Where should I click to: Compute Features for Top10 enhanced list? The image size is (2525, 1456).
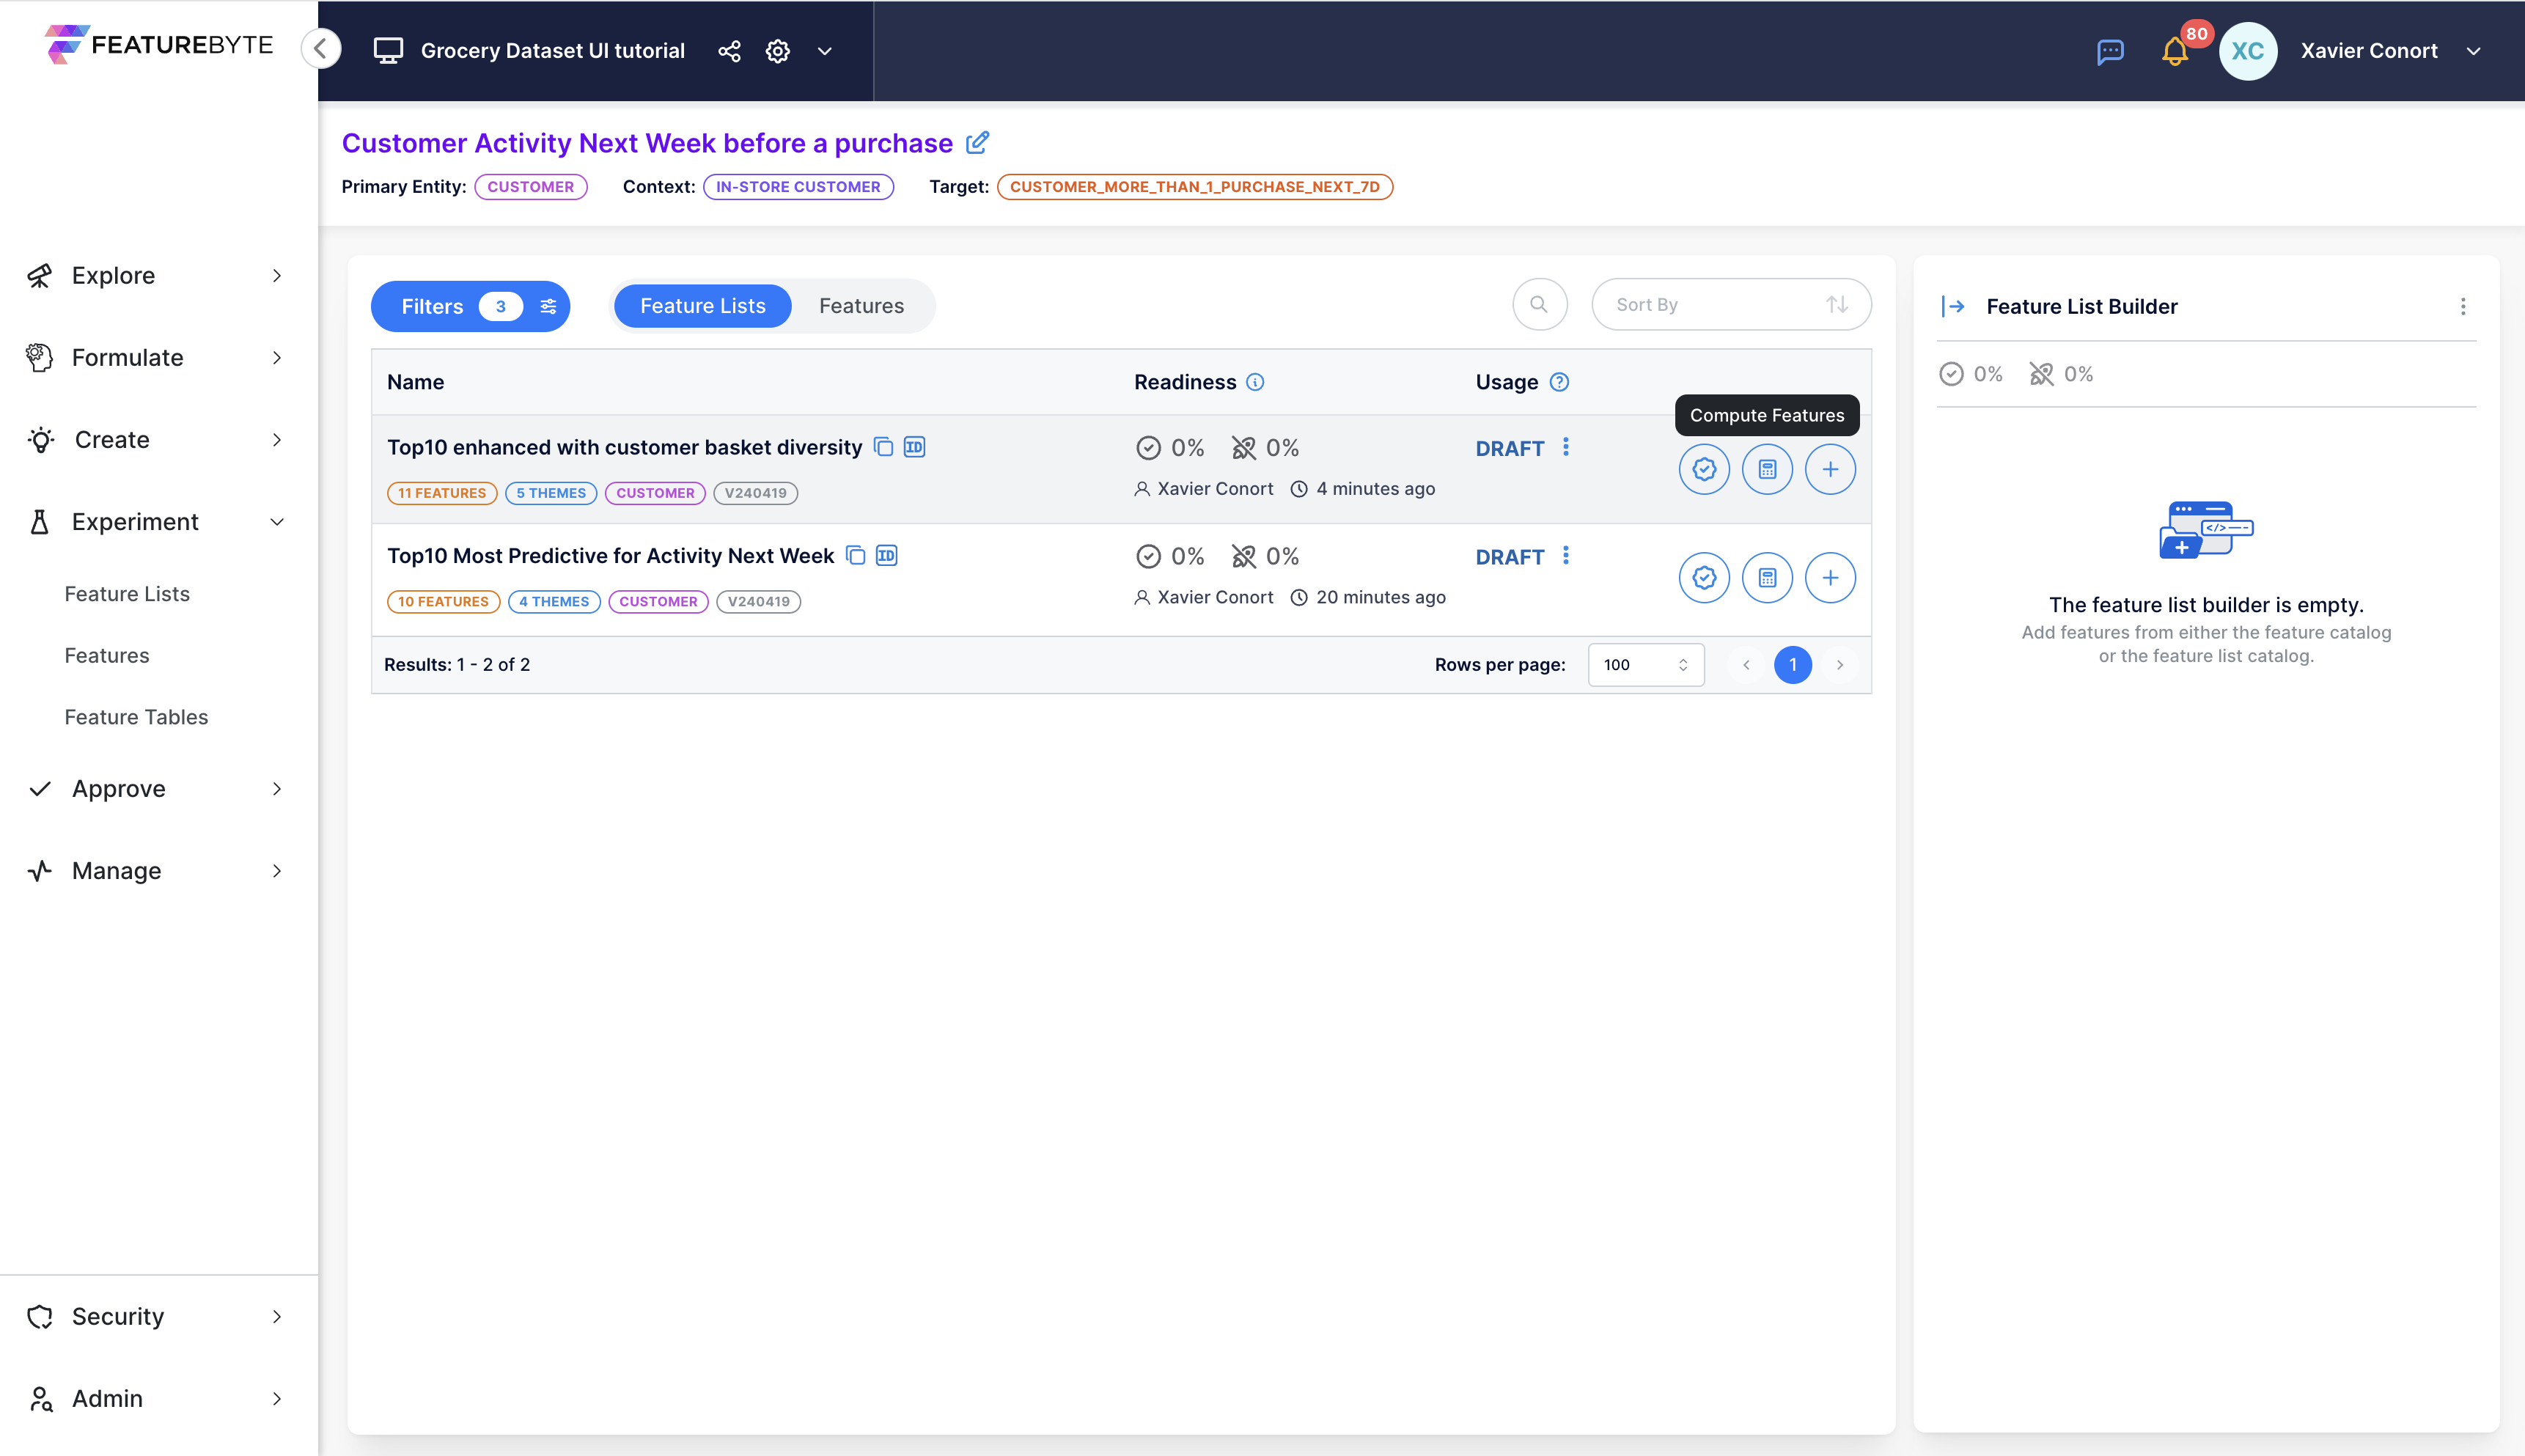click(x=1767, y=469)
